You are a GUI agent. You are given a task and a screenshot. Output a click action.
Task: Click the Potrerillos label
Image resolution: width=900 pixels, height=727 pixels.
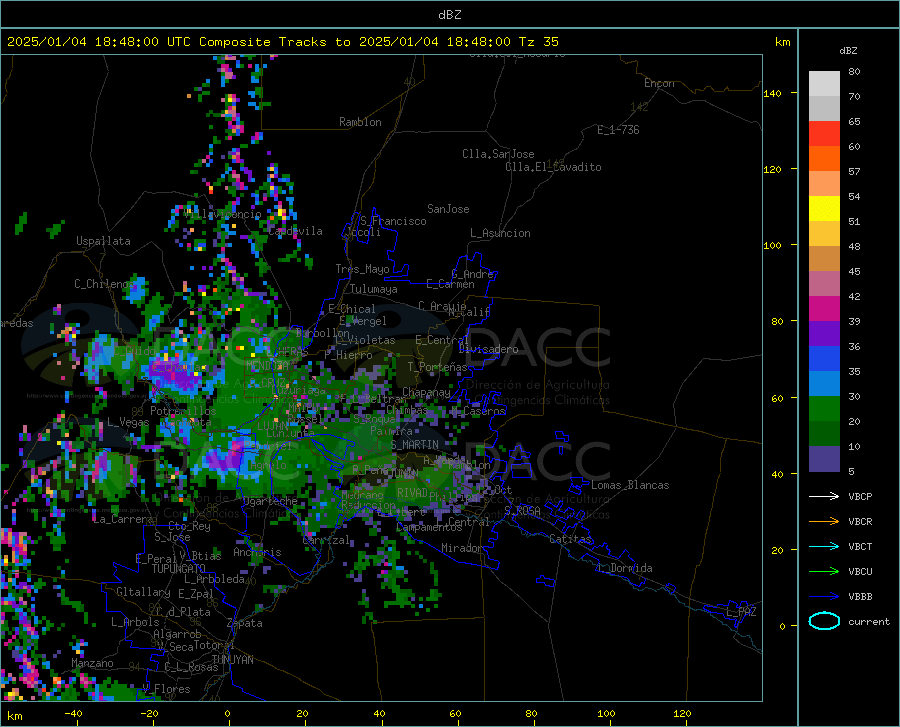183,411
